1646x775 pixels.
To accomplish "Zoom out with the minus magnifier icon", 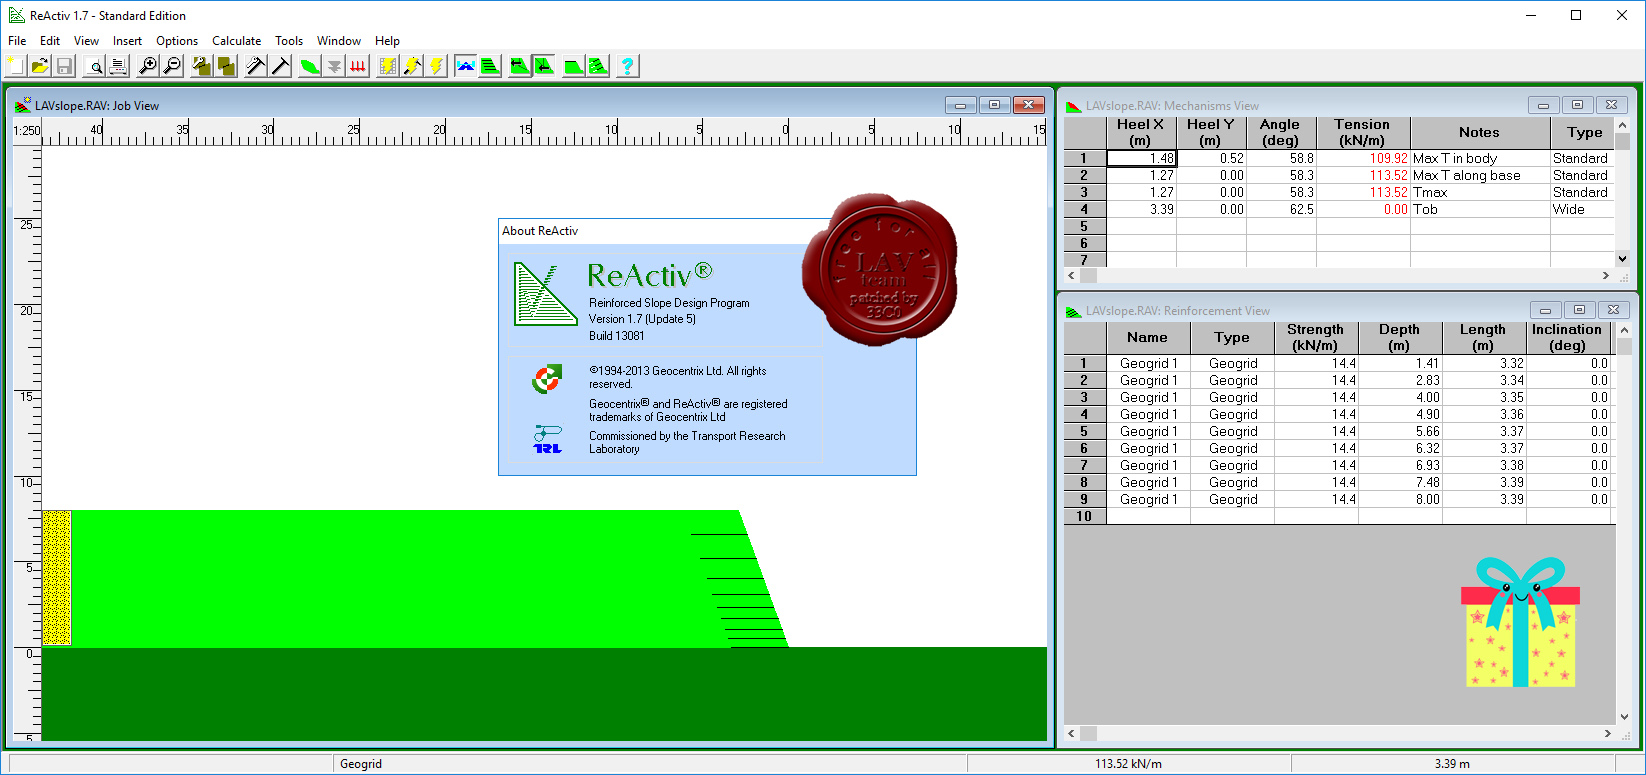I will 172,66.
